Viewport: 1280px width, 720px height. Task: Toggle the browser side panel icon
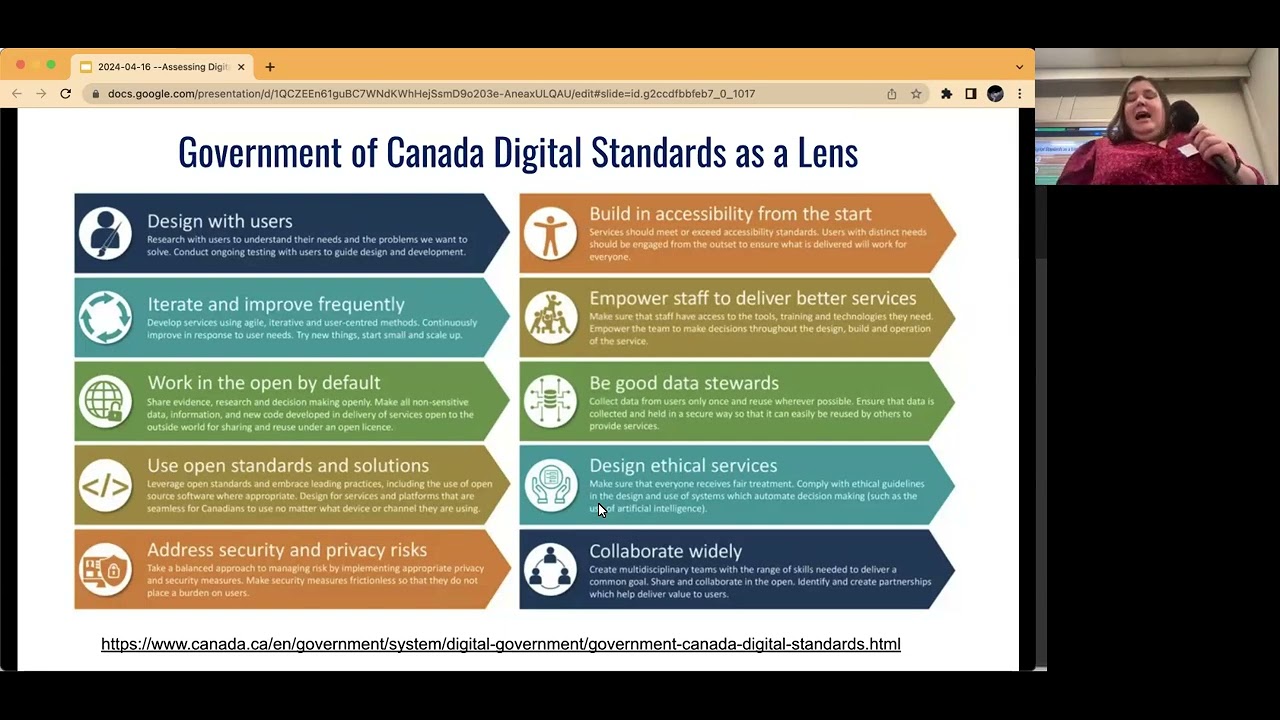click(x=970, y=94)
